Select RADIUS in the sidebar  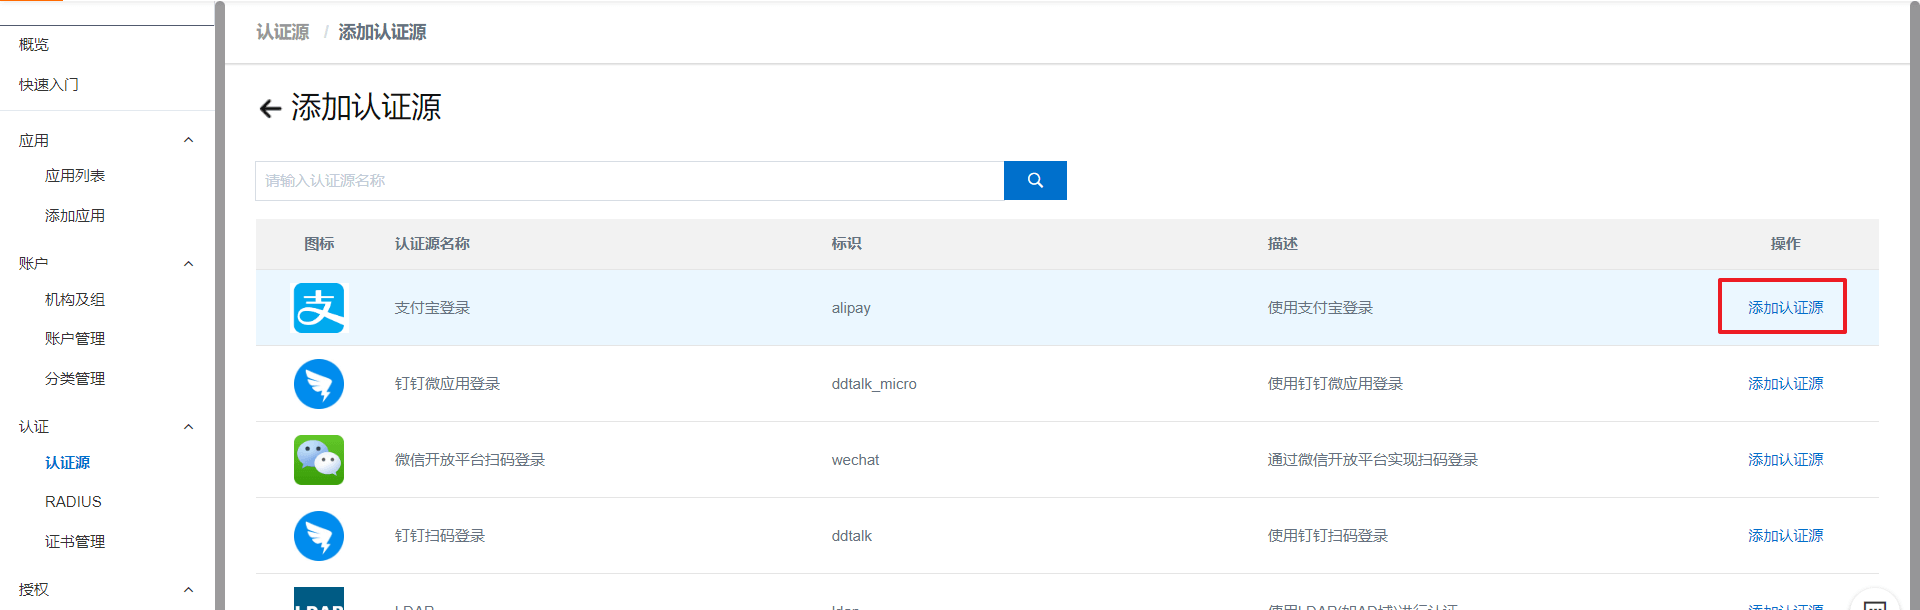[73, 502]
